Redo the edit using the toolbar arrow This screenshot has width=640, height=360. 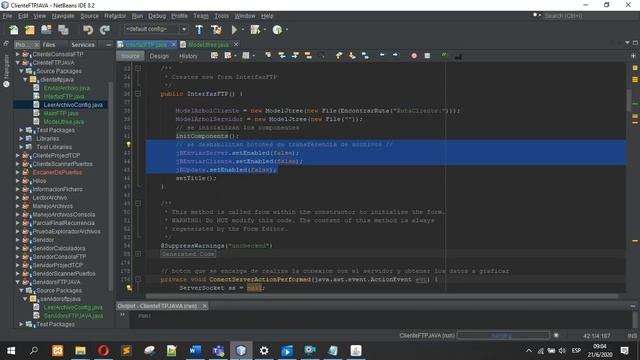(x=105, y=30)
